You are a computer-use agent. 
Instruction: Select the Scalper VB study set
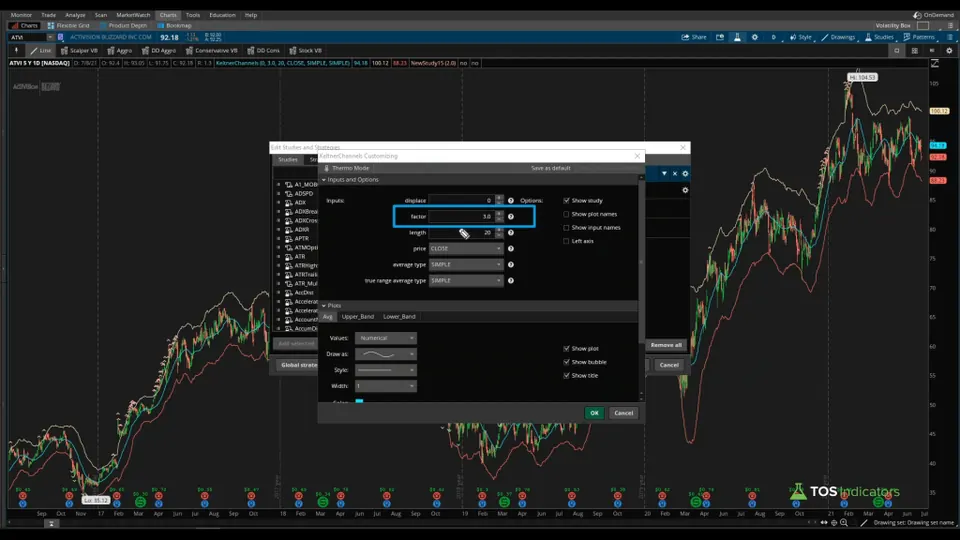(79, 51)
